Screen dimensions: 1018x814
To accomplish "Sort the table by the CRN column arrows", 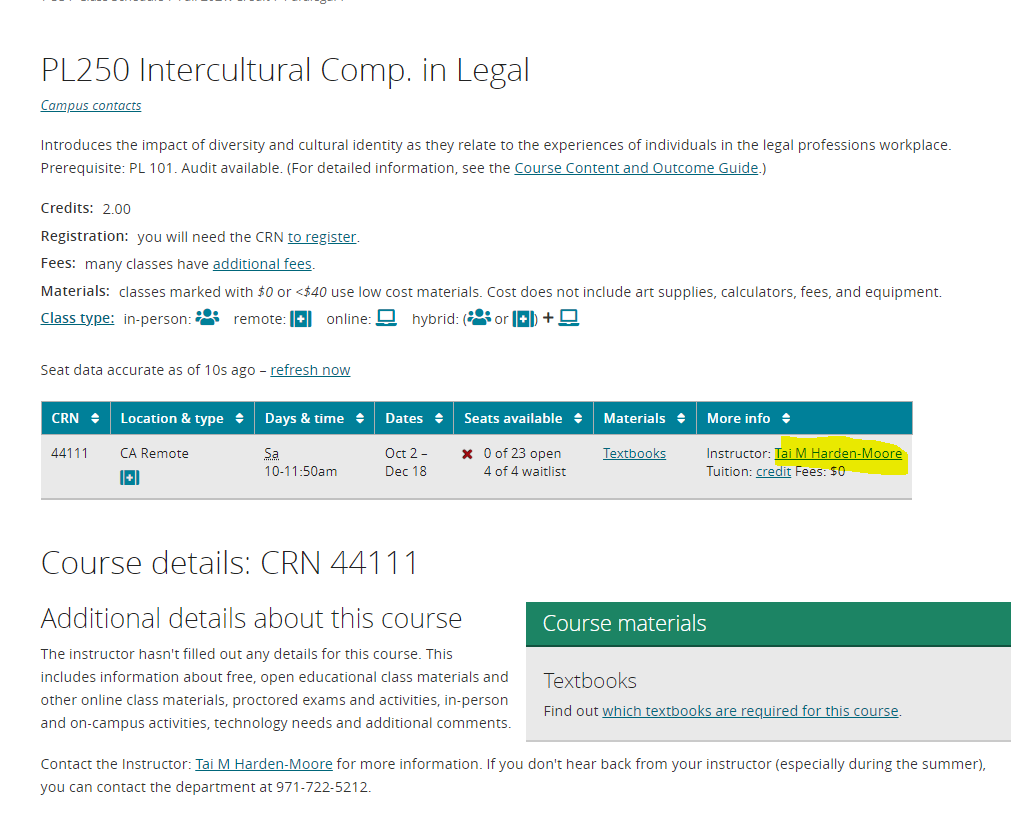I will coord(95,419).
